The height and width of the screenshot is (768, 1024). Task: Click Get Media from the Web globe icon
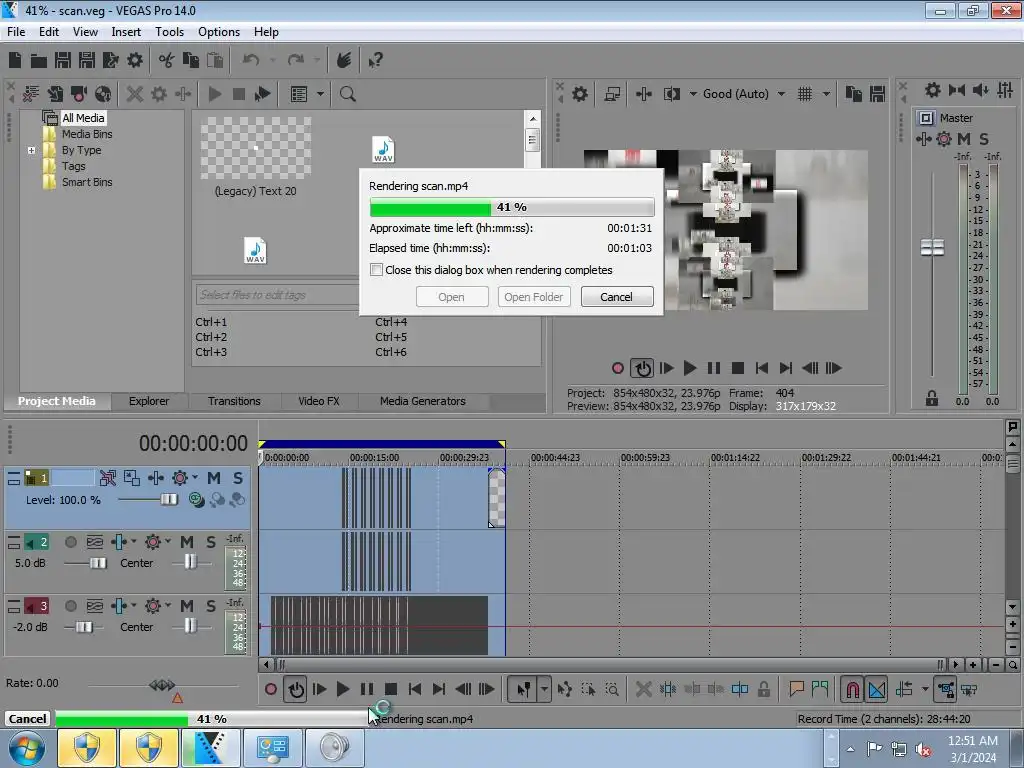[x=103, y=94]
